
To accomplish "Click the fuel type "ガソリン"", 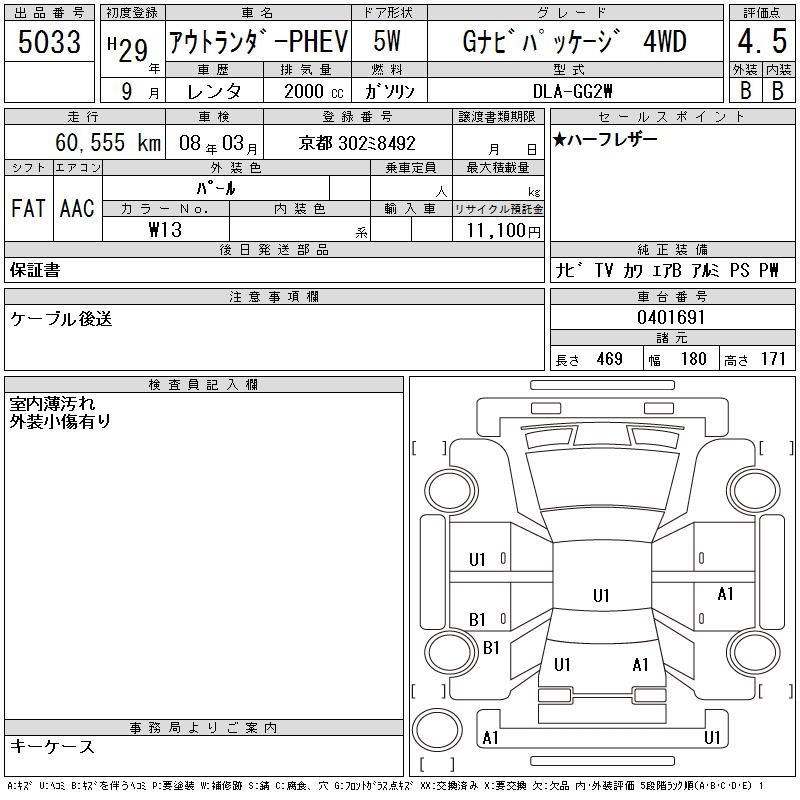I will pos(389,91).
